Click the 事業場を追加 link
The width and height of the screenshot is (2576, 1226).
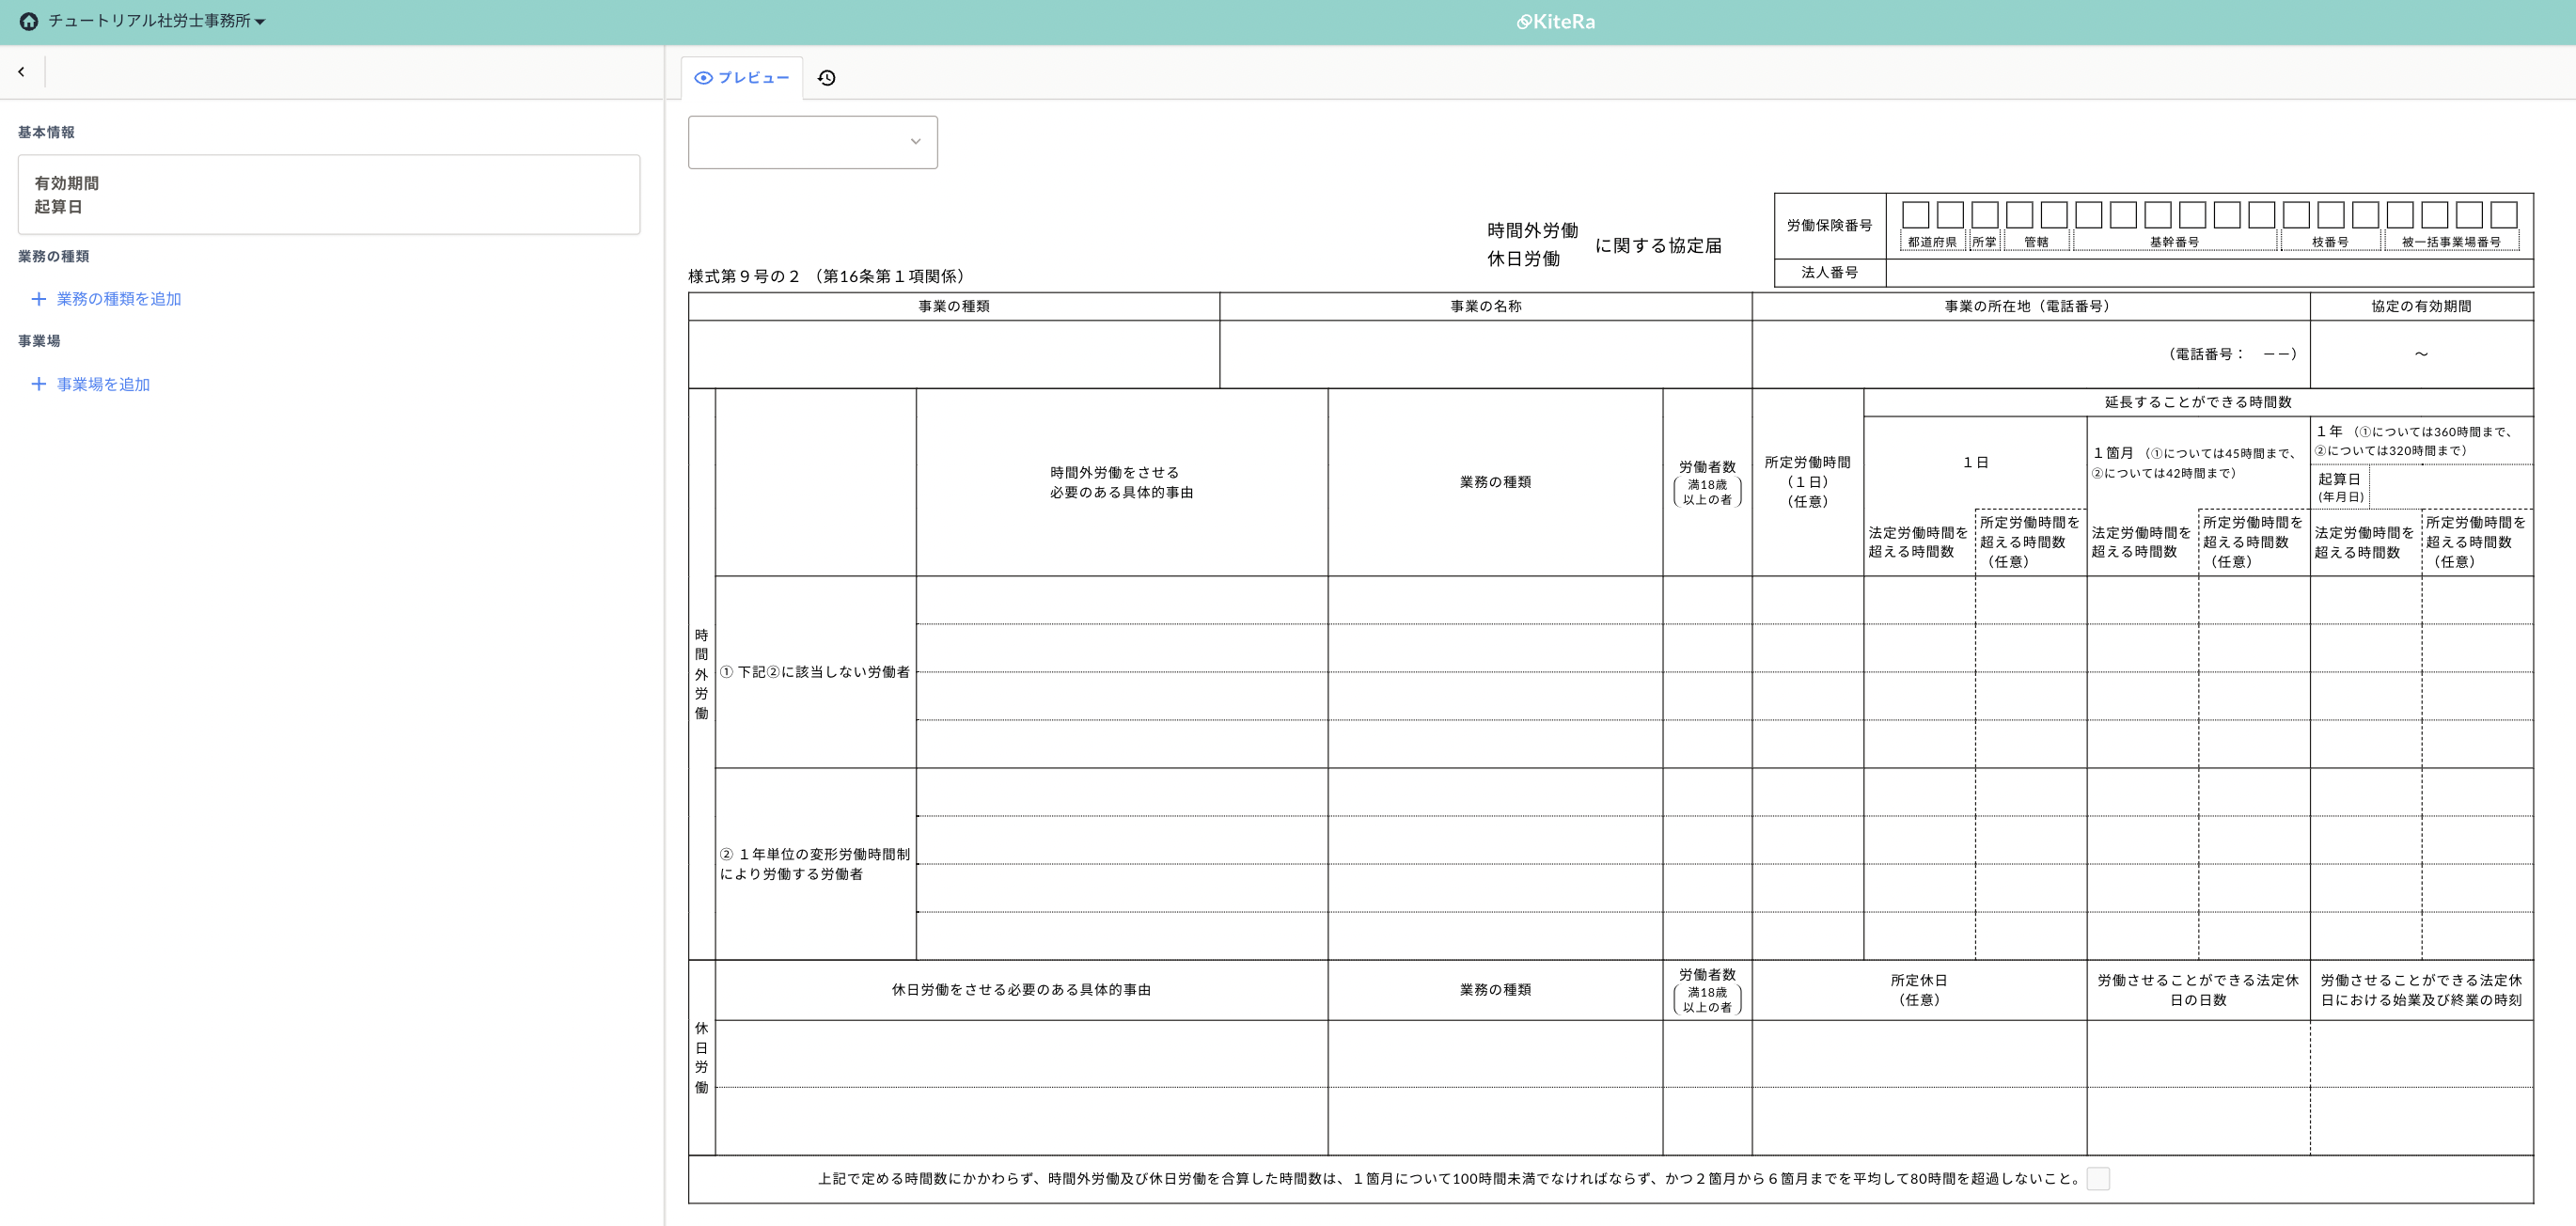[x=103, y=384]
